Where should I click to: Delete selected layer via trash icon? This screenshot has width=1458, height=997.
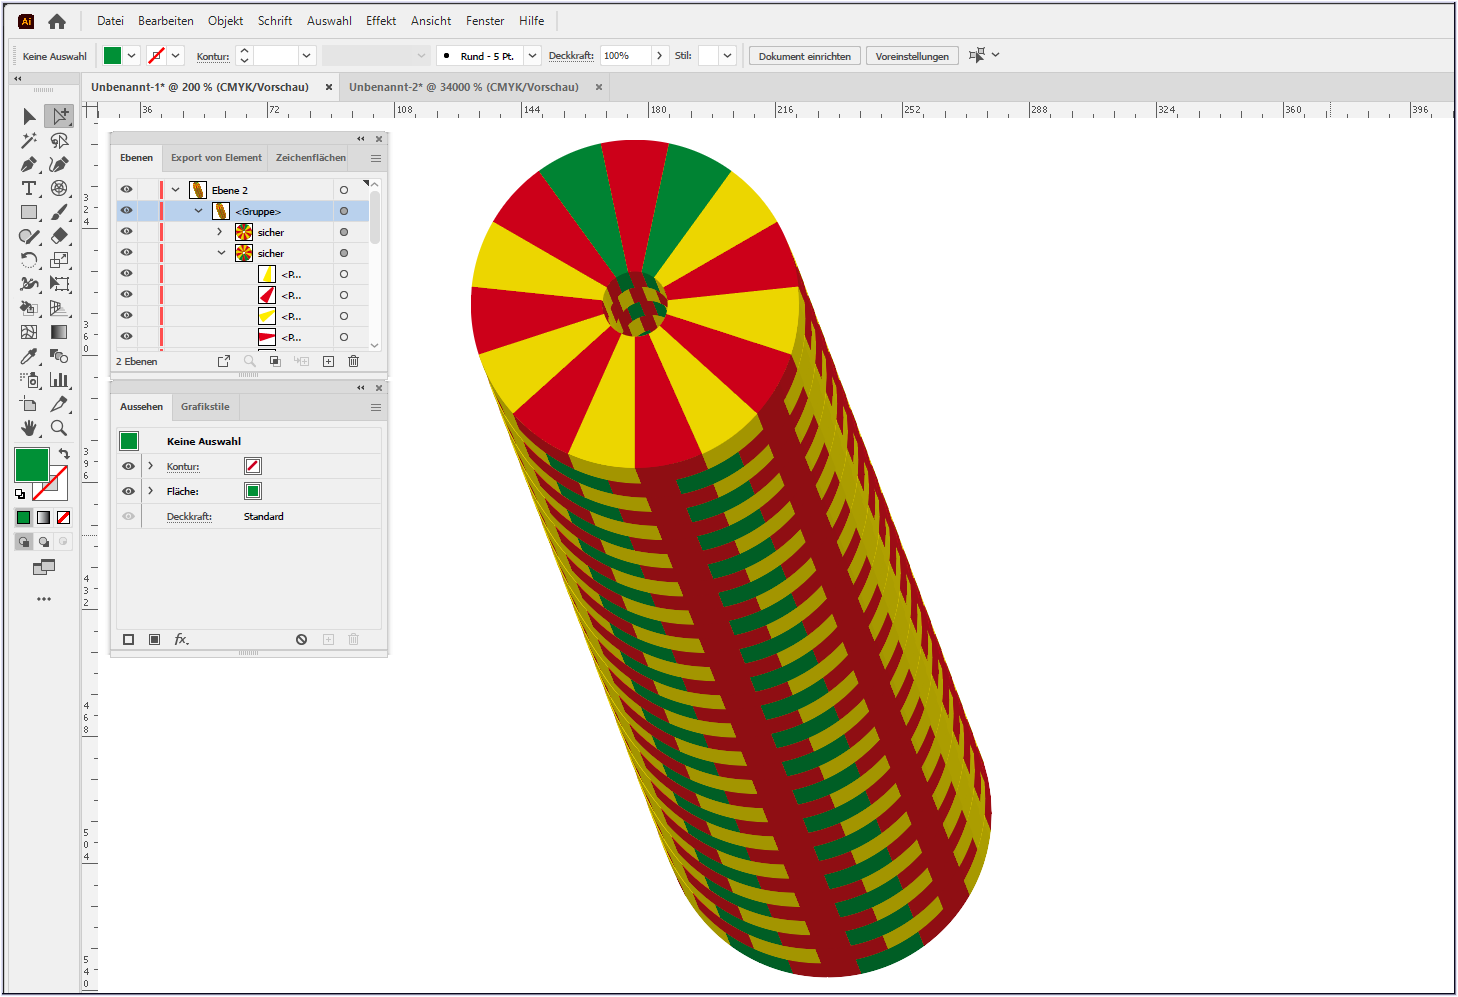pos(353,361)
